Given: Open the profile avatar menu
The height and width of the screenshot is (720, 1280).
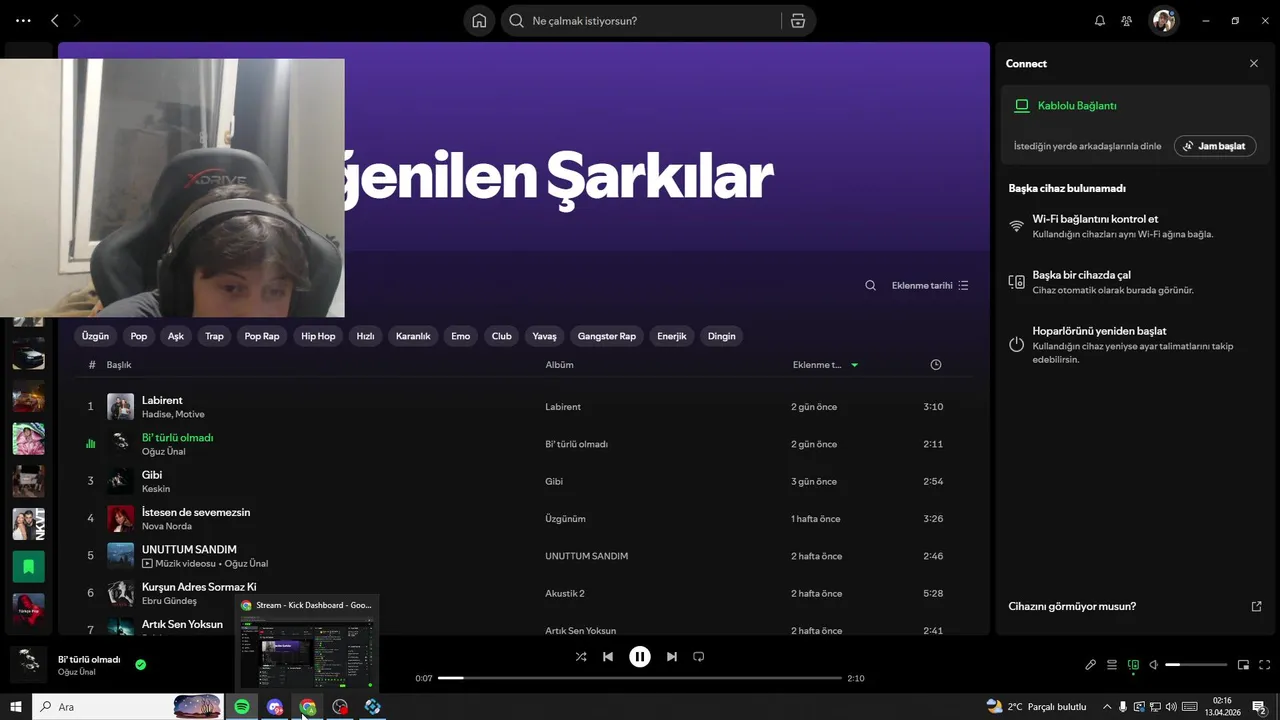Looking at the screenshot, I should coord(1163,21).
